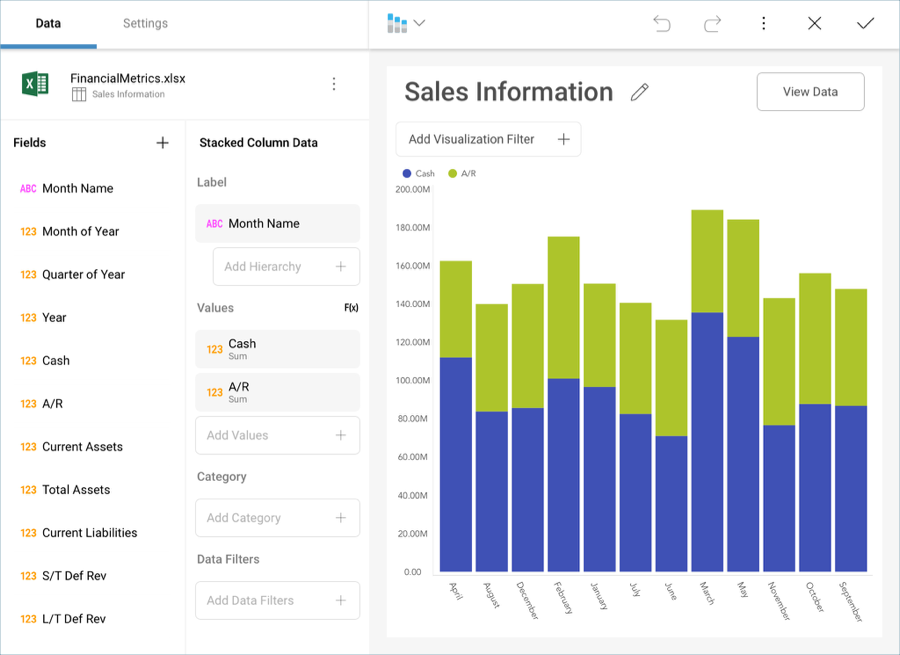Open the FinancialMetrics.xlsx data source options menu
Viewport: 900px width, 655px height.
click(334, 84)
